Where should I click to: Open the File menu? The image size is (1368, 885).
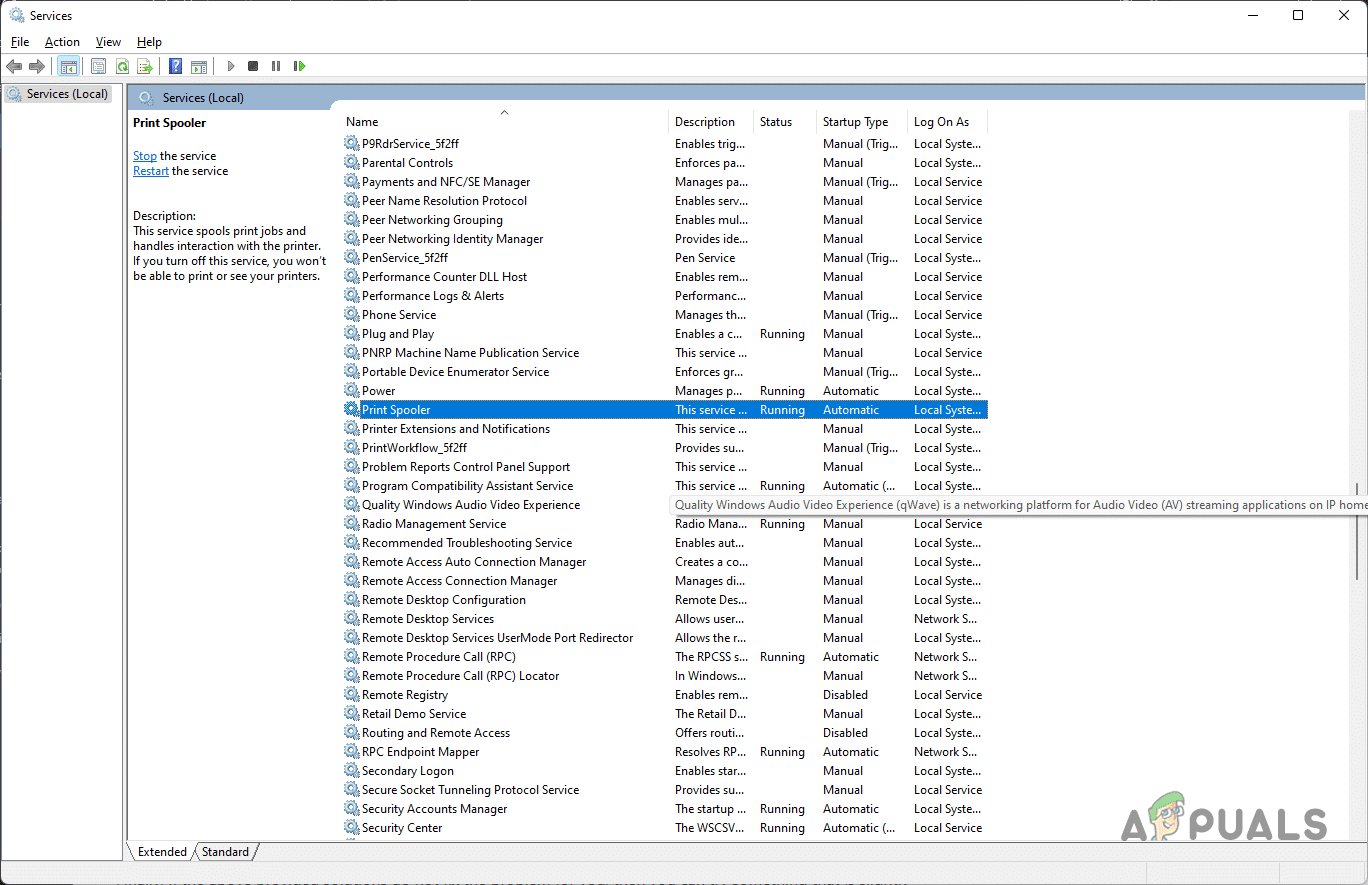(20, 42)
